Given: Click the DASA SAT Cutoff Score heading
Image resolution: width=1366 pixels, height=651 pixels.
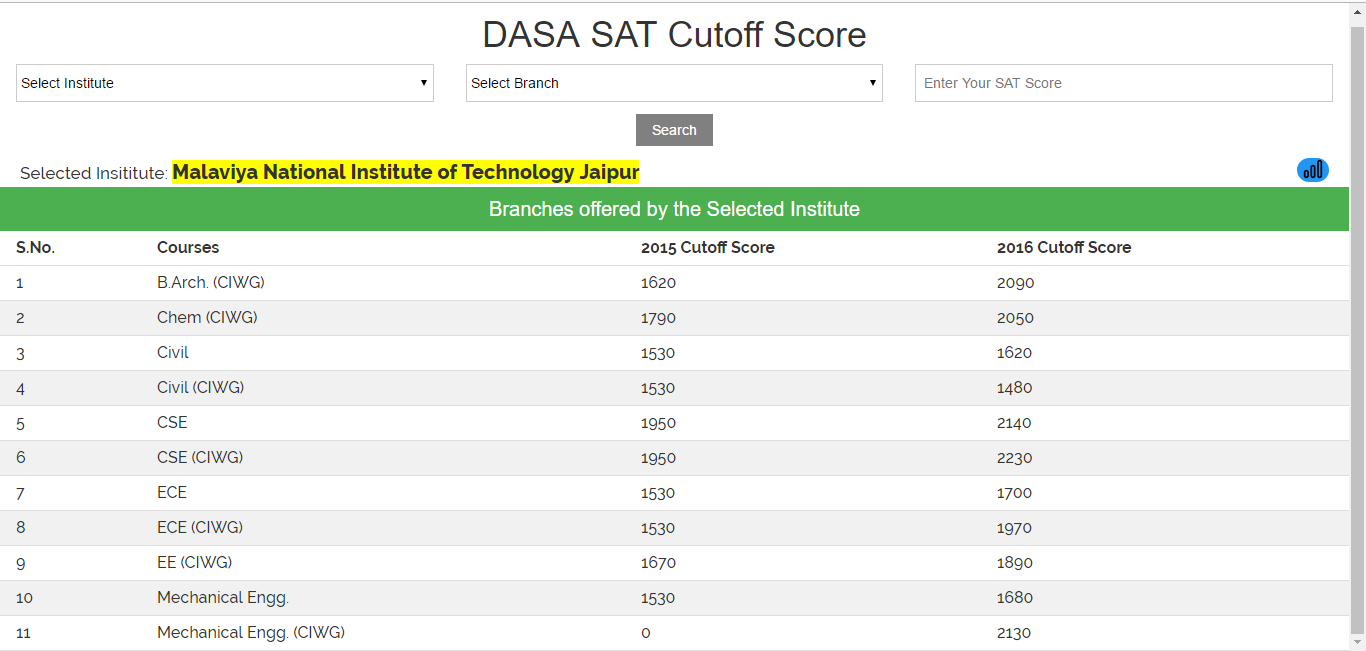Looking at the screenshot, I should 674,35.
